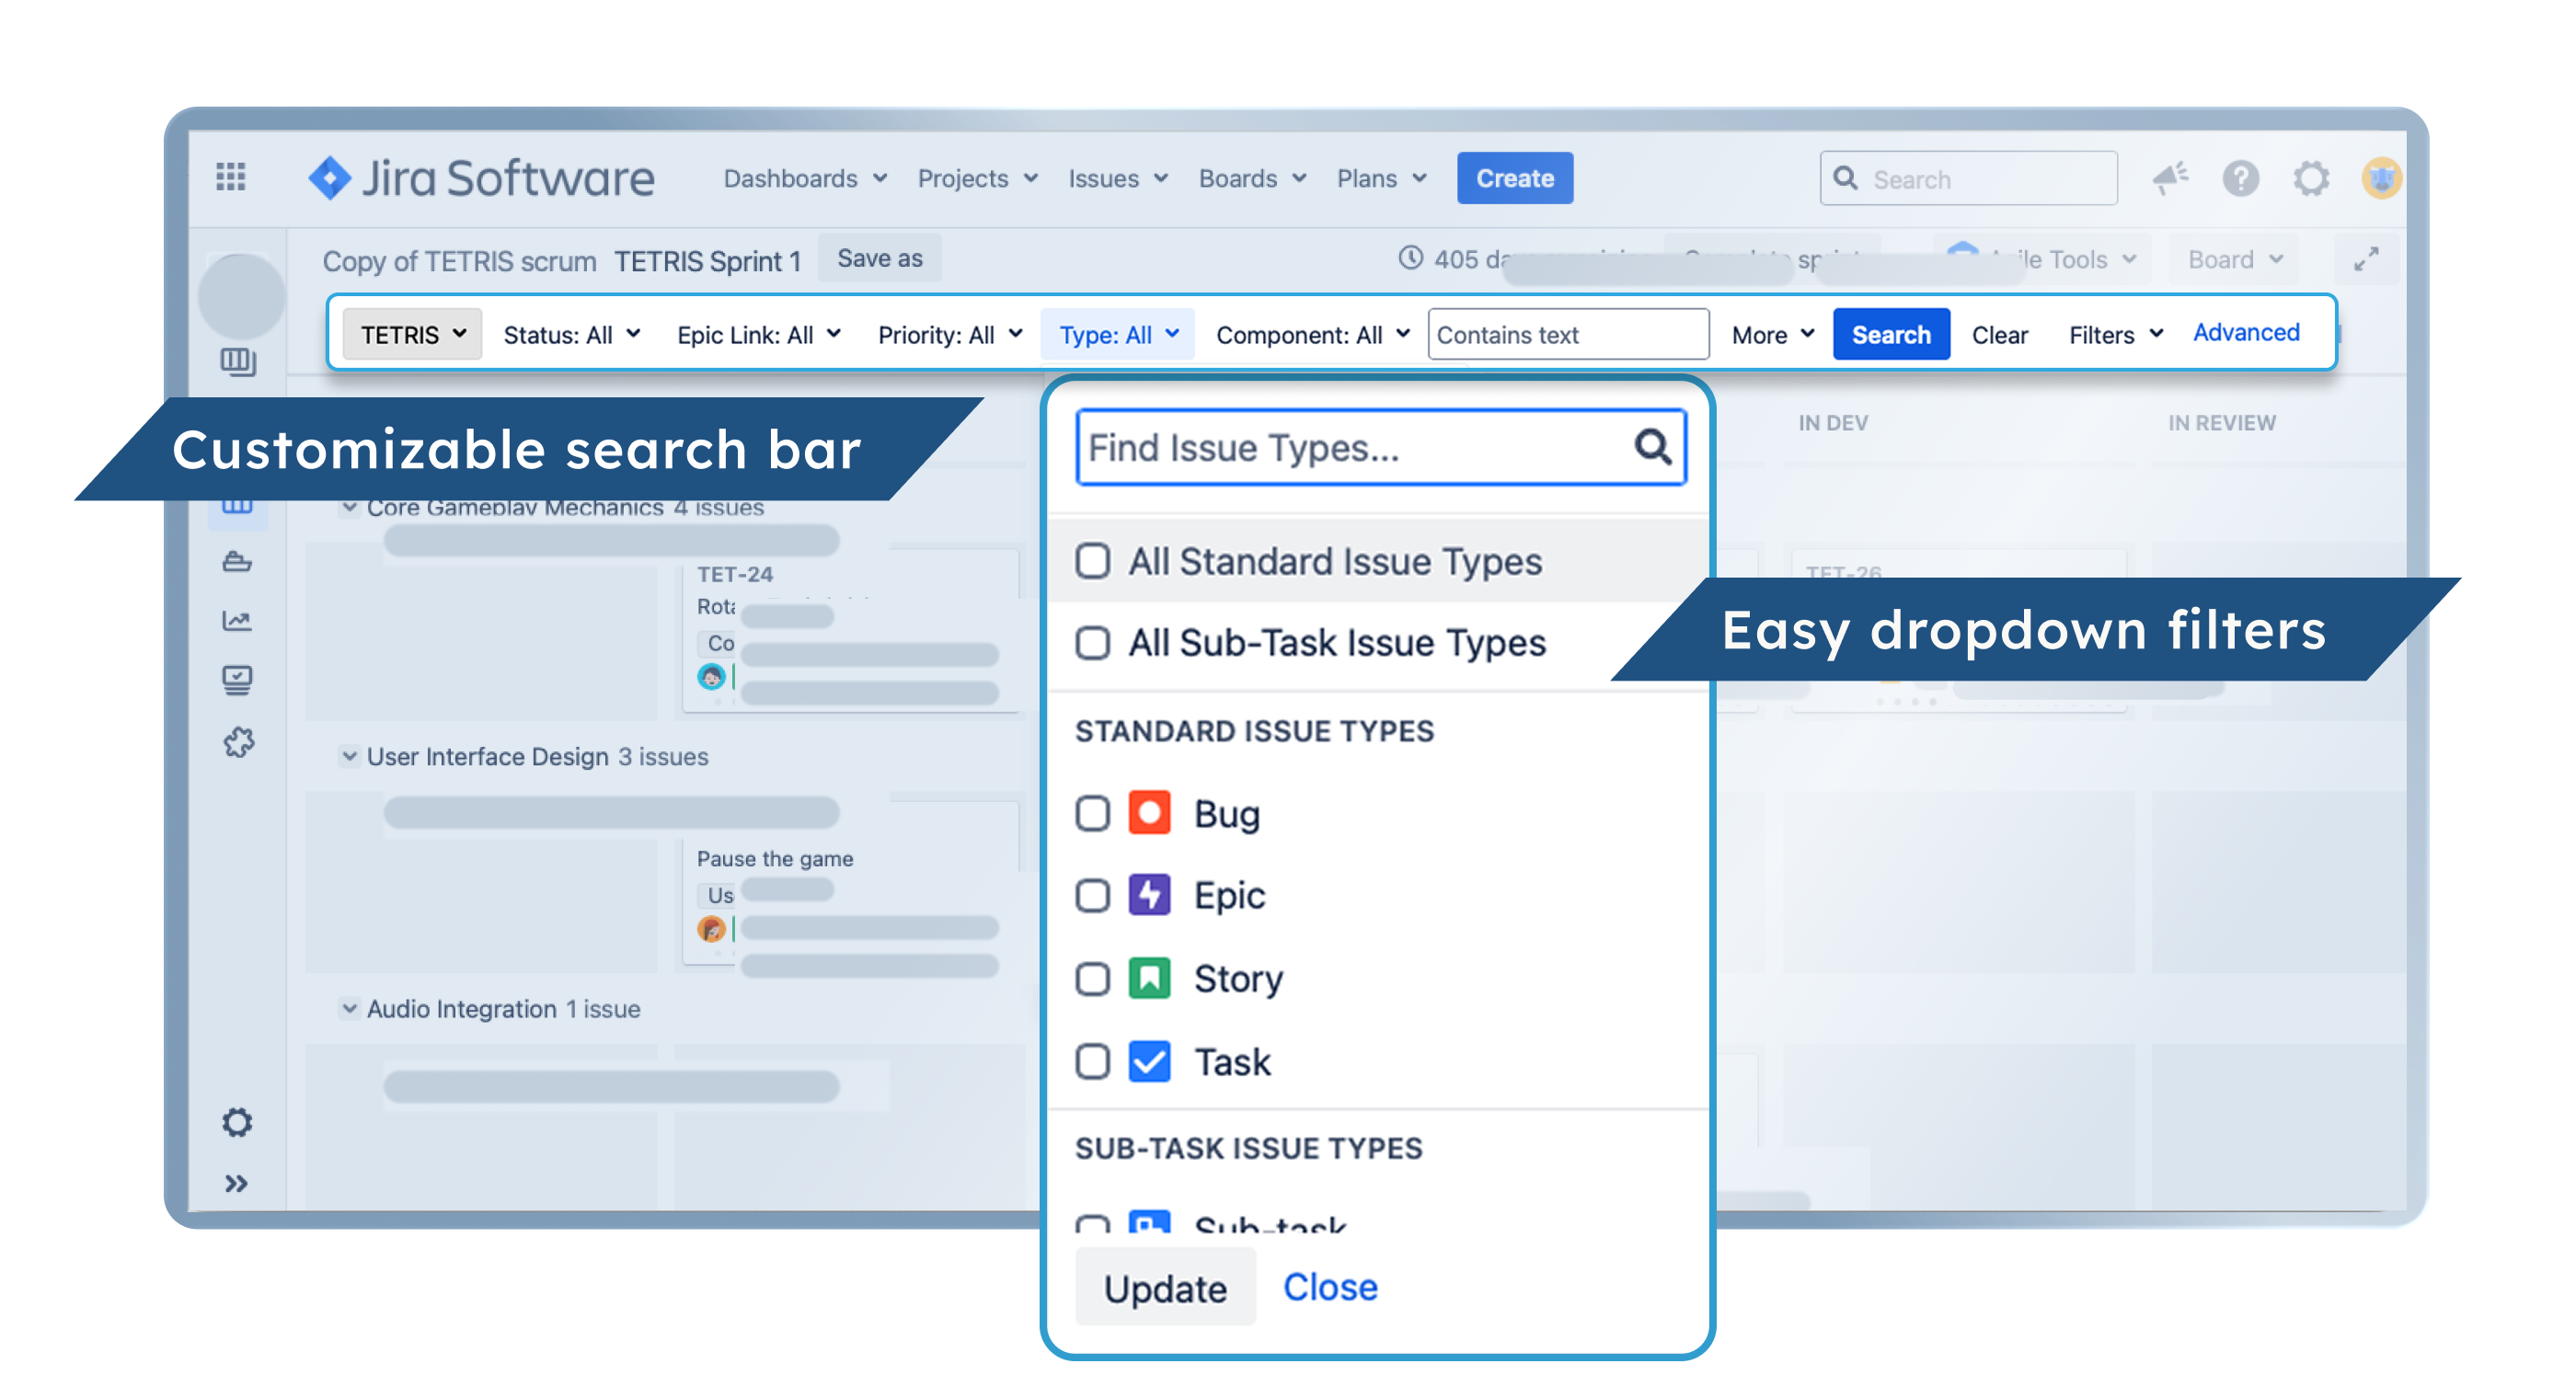The width and height of the screenshot is (2576, 1398).
Task: Click the IN REVIEW column header
Action: coord(2221,422)
